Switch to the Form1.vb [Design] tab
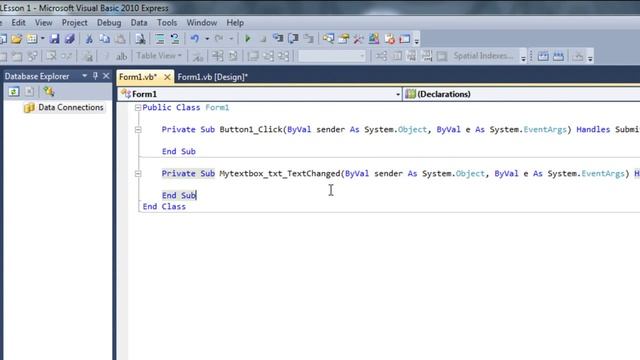 (213, 77)
